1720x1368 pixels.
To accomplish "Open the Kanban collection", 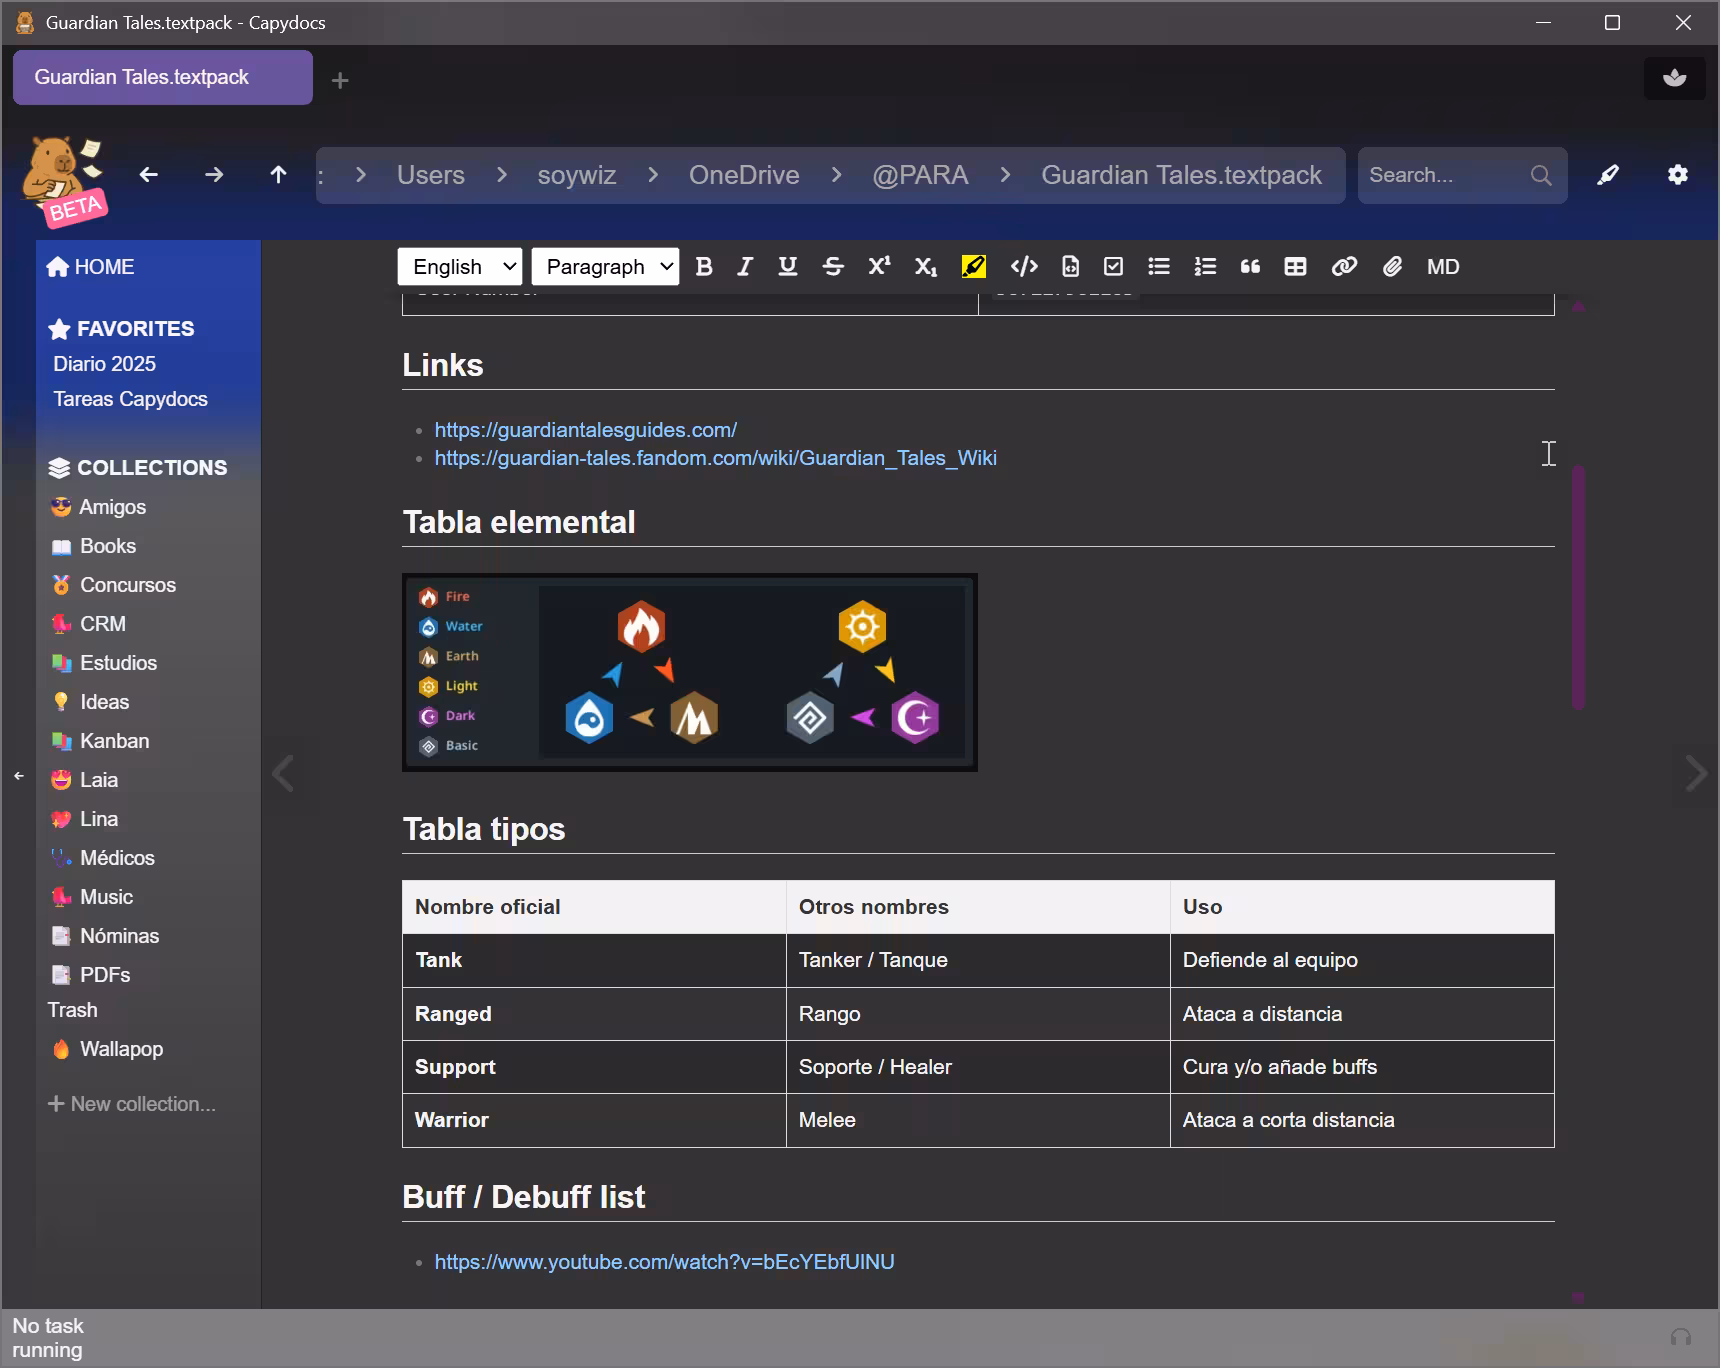I will 114,741.
